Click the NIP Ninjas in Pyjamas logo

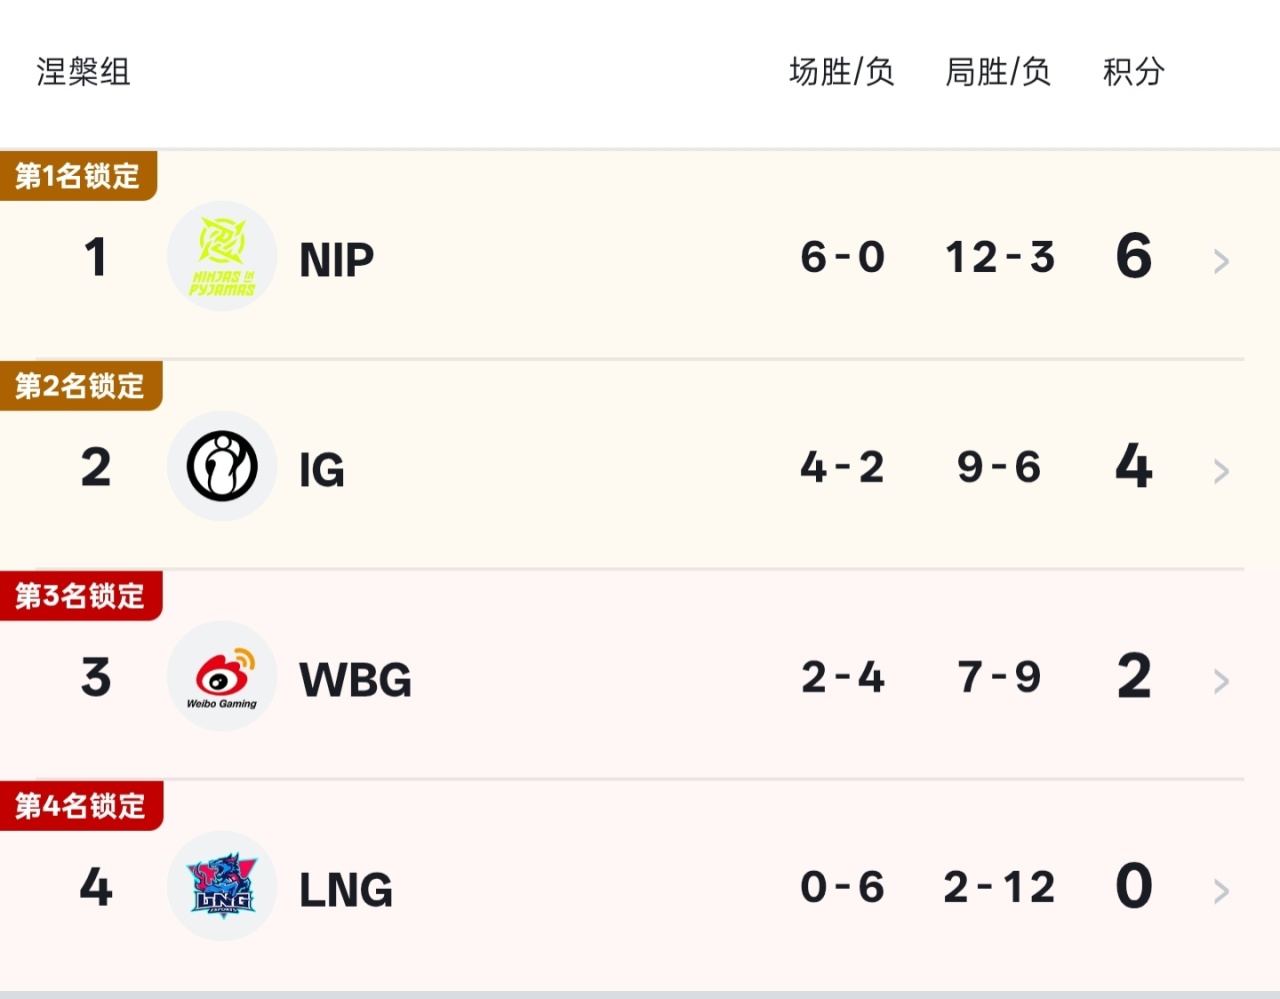tap(222, 256)
